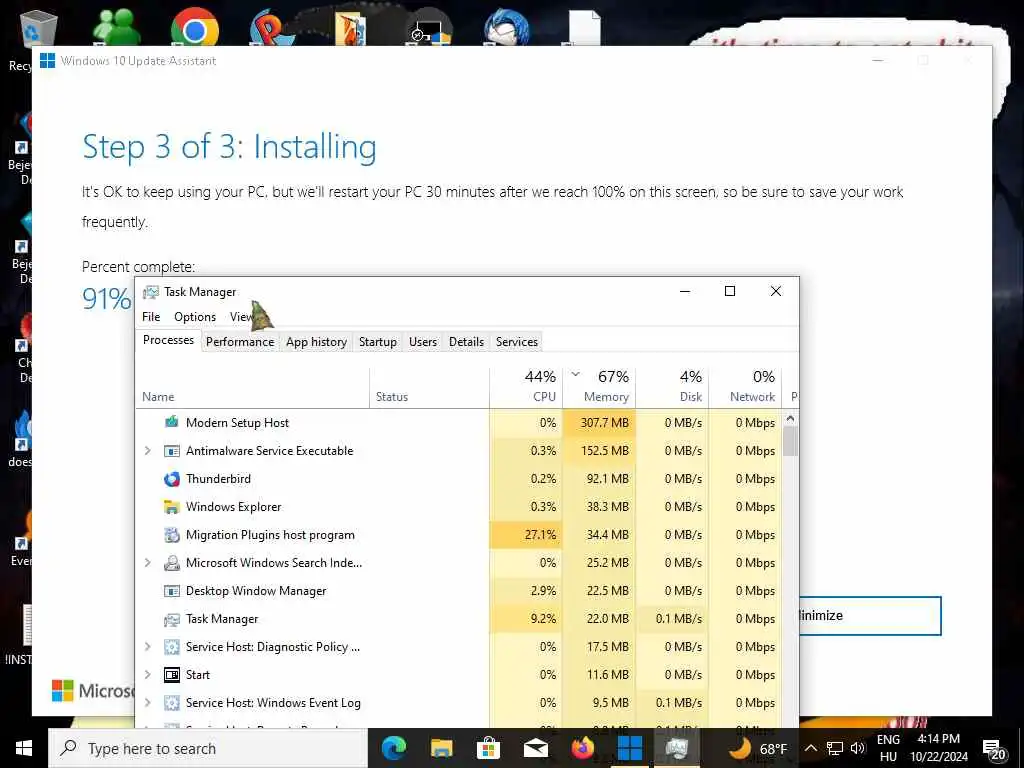This screenshot has width=1024, height=768.
Task: Select the Modern Setup Host process icon
Action: pyautogui.click(x=172, y=423)
